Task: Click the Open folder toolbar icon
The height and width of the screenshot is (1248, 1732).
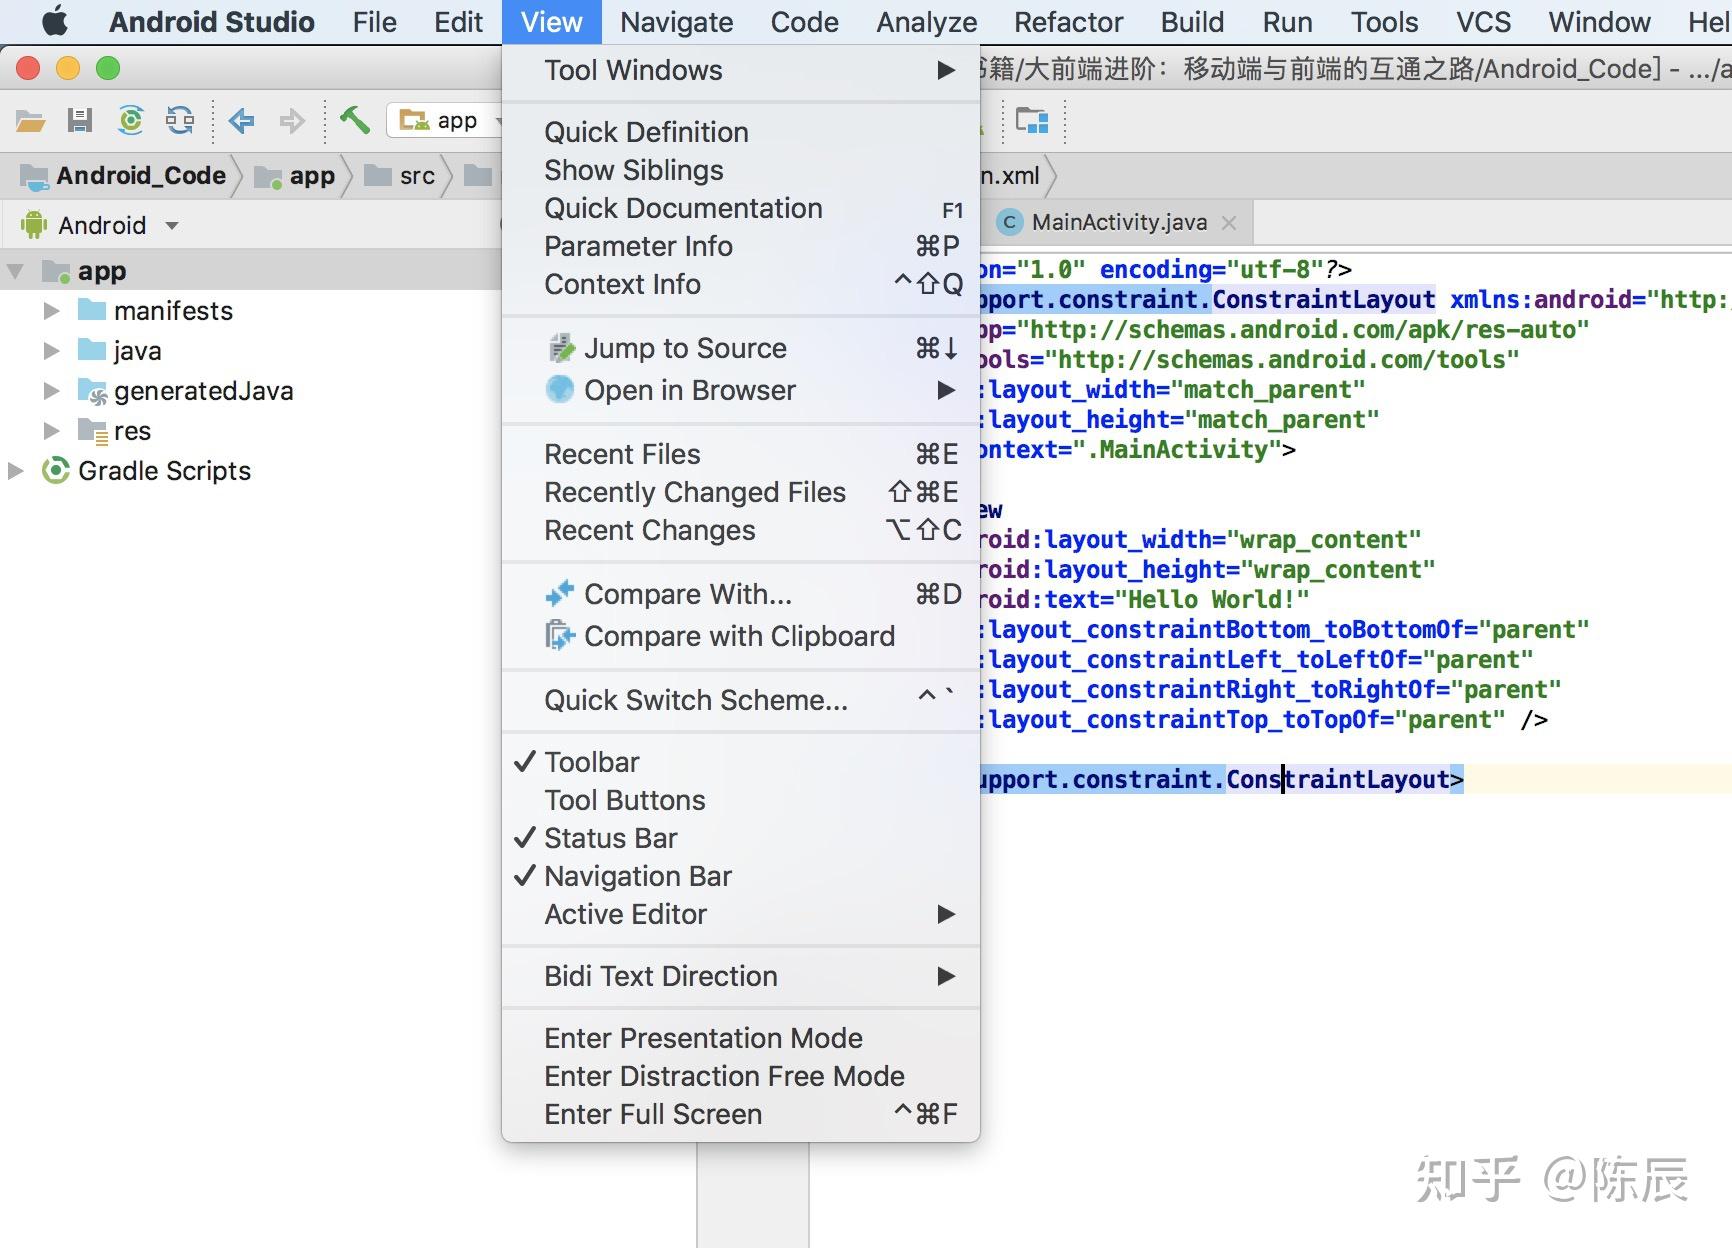Action: click(31, 121)
